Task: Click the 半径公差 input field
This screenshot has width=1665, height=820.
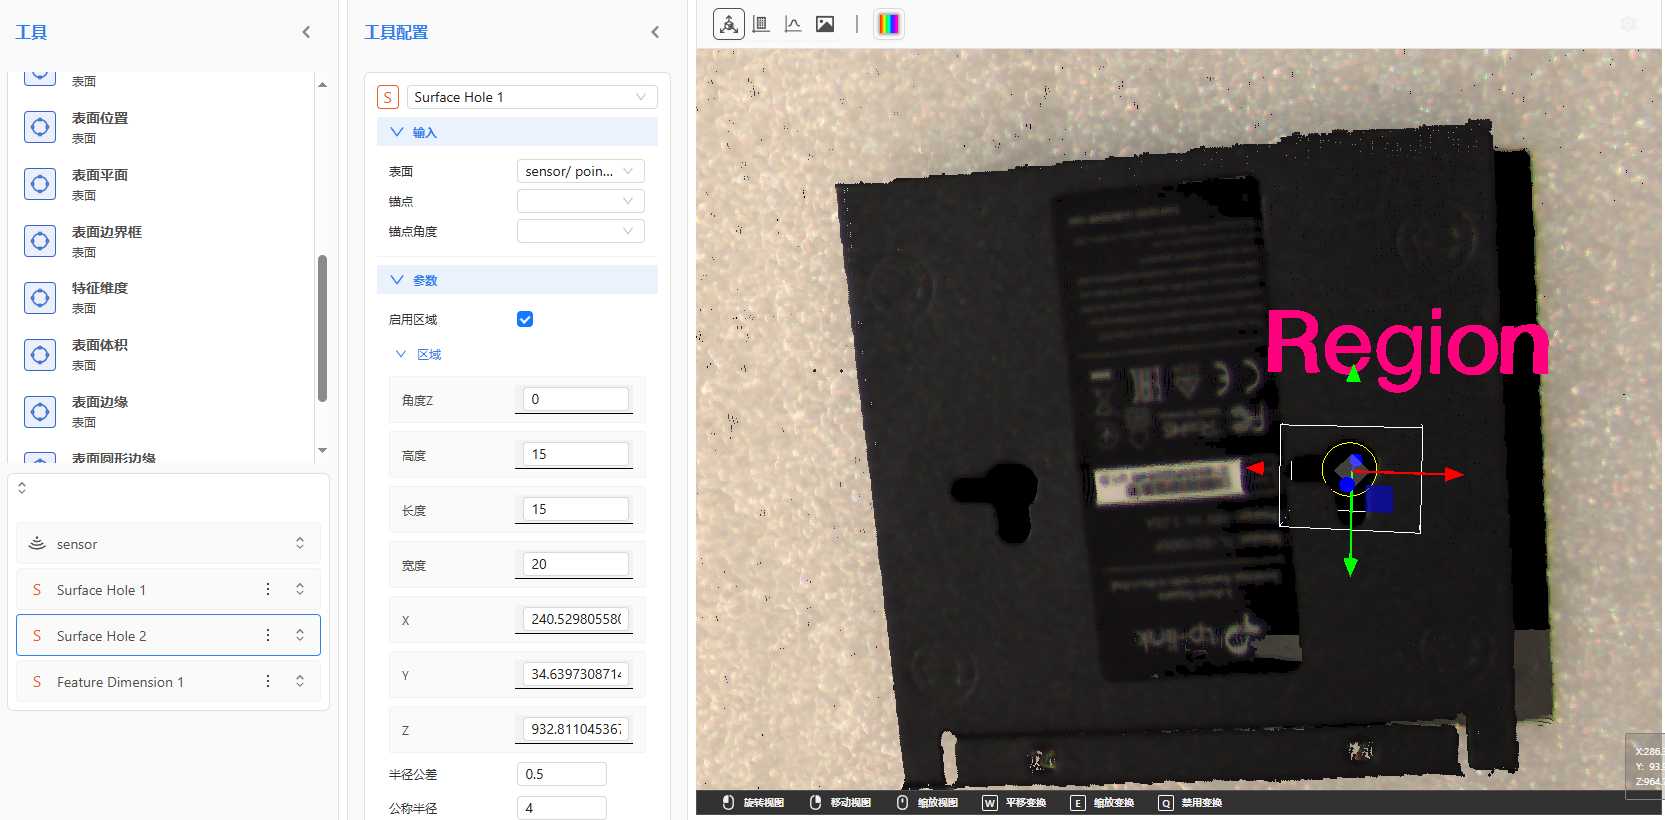Action: (x=562, y=774)
